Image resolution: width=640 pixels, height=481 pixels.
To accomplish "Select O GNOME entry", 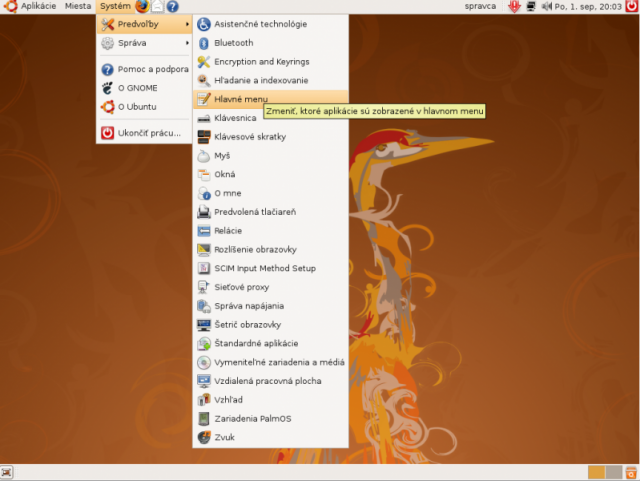I will click(x=144, y=88).
